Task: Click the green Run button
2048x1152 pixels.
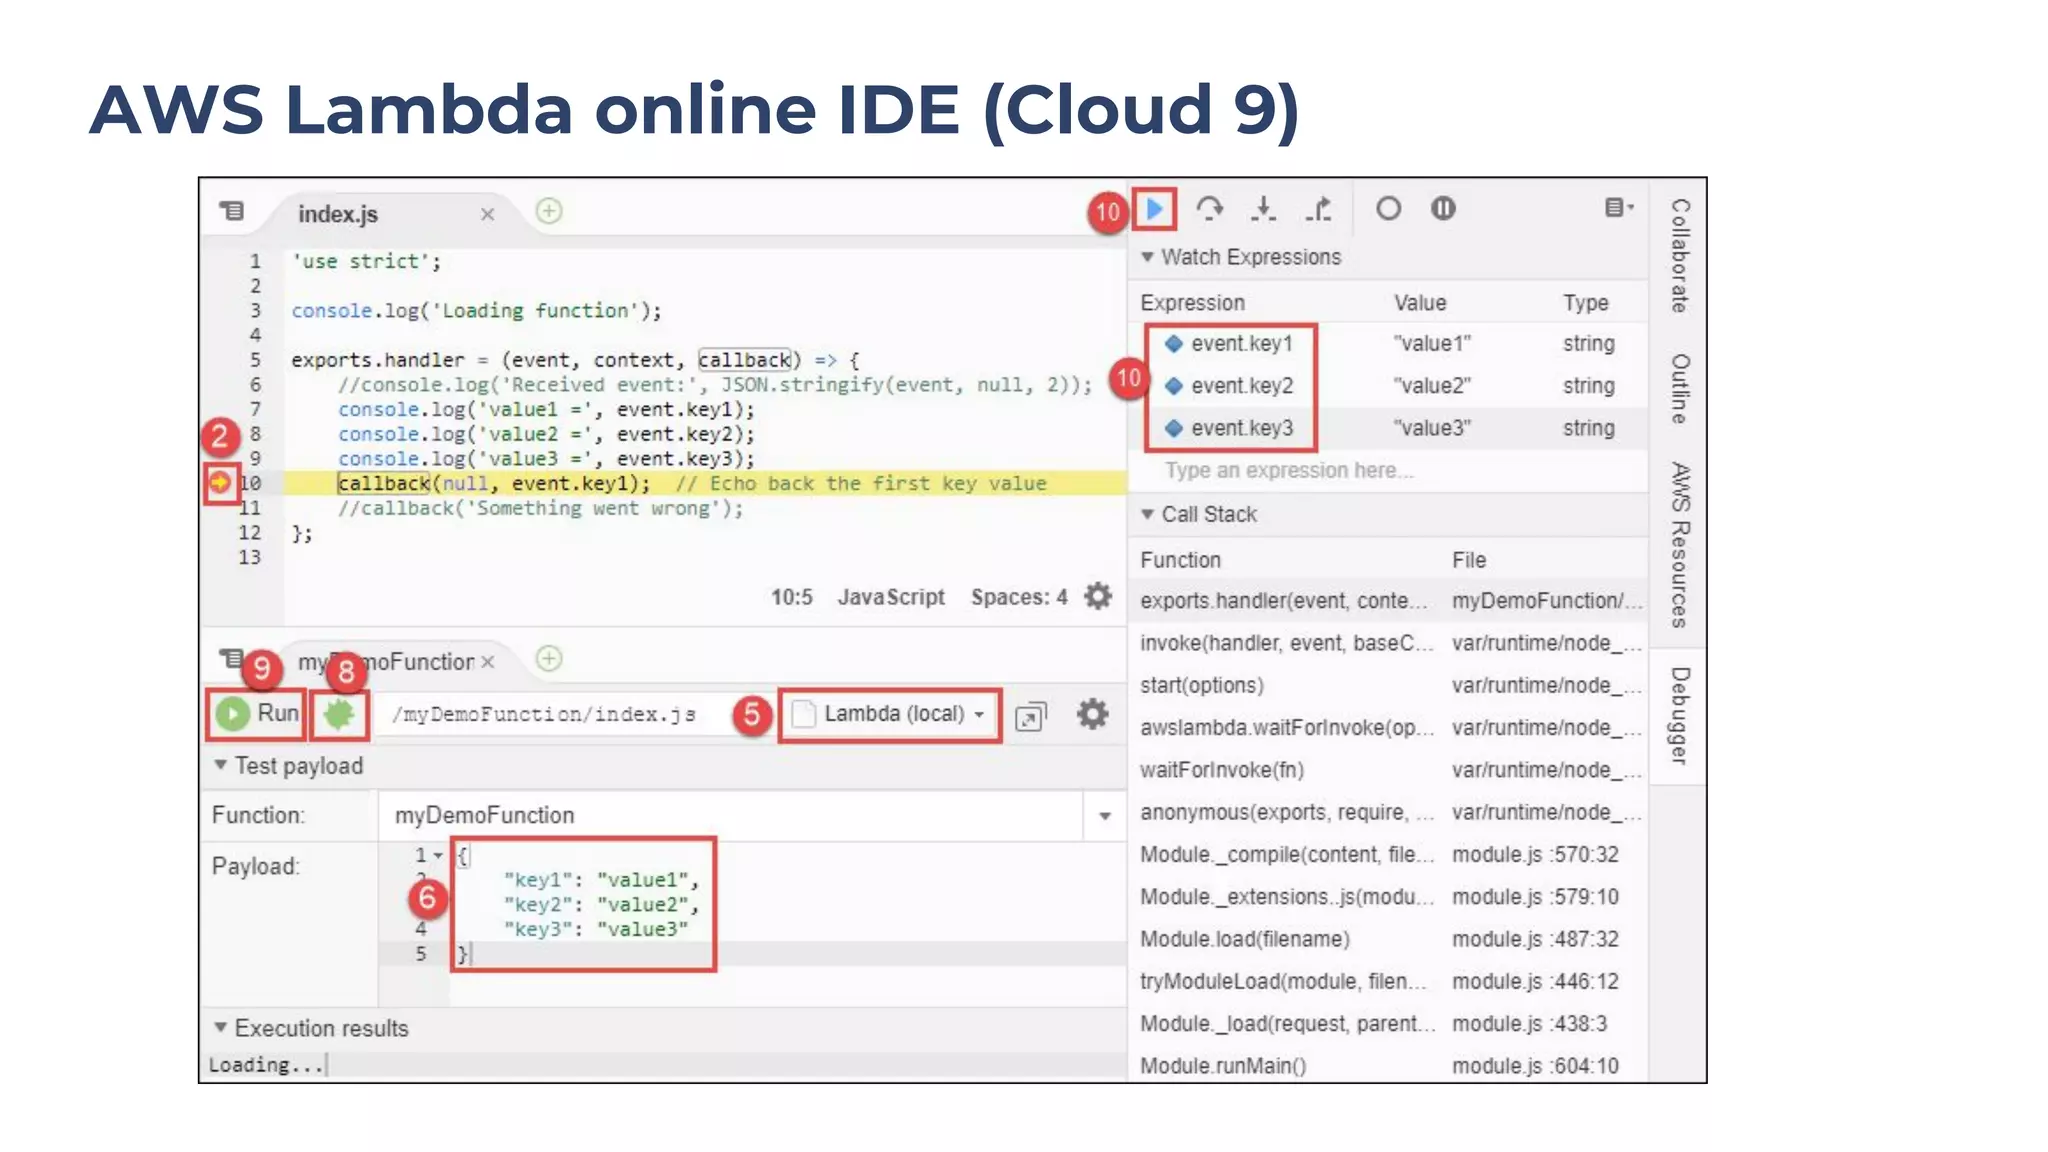Action: pos(257,713)
